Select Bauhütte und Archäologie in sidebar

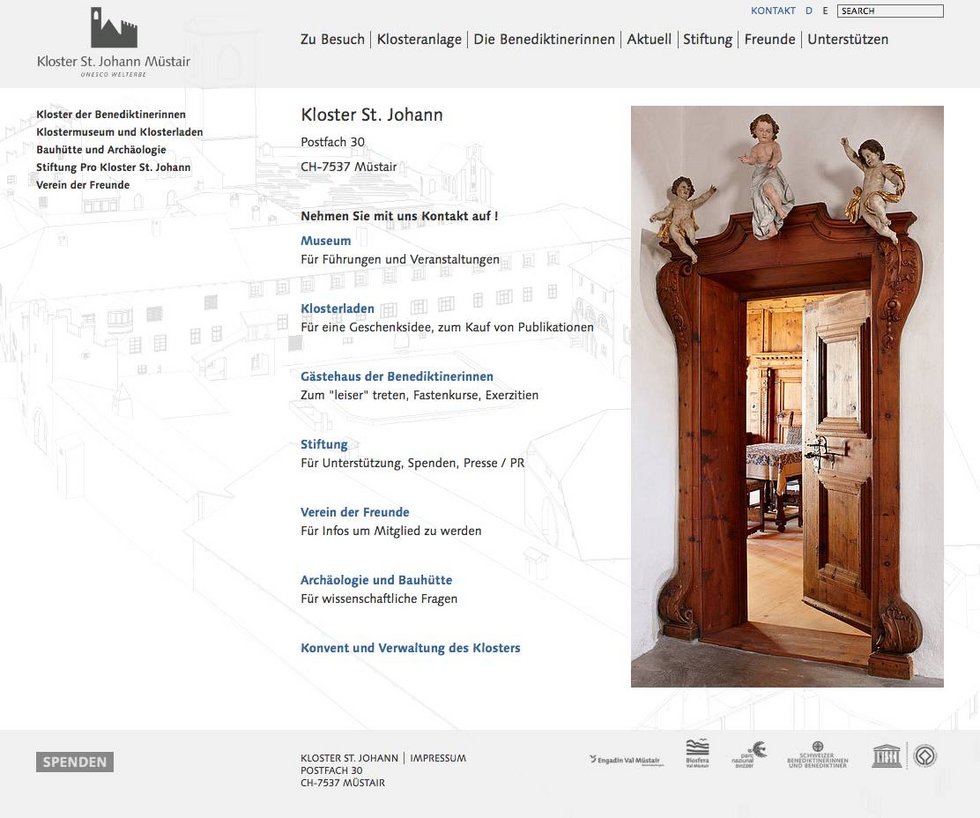pos(101,150)
